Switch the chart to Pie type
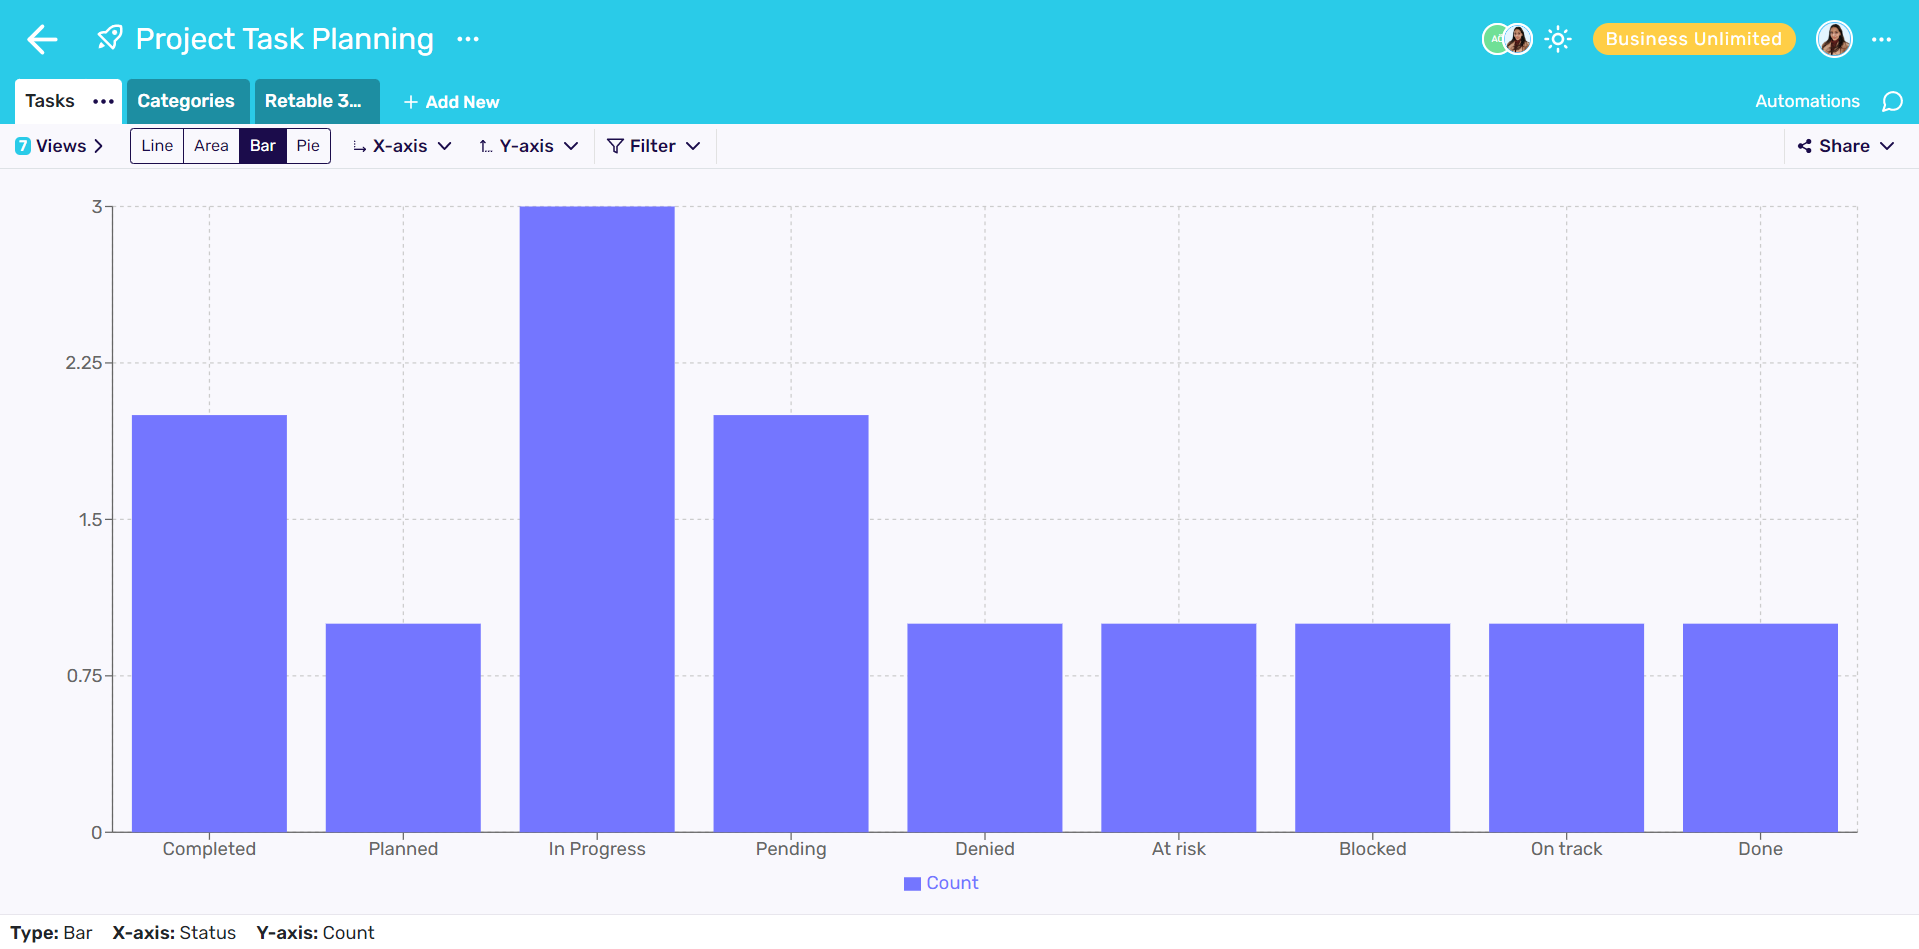Screen dimensions: 1919x949 point(308,145)
